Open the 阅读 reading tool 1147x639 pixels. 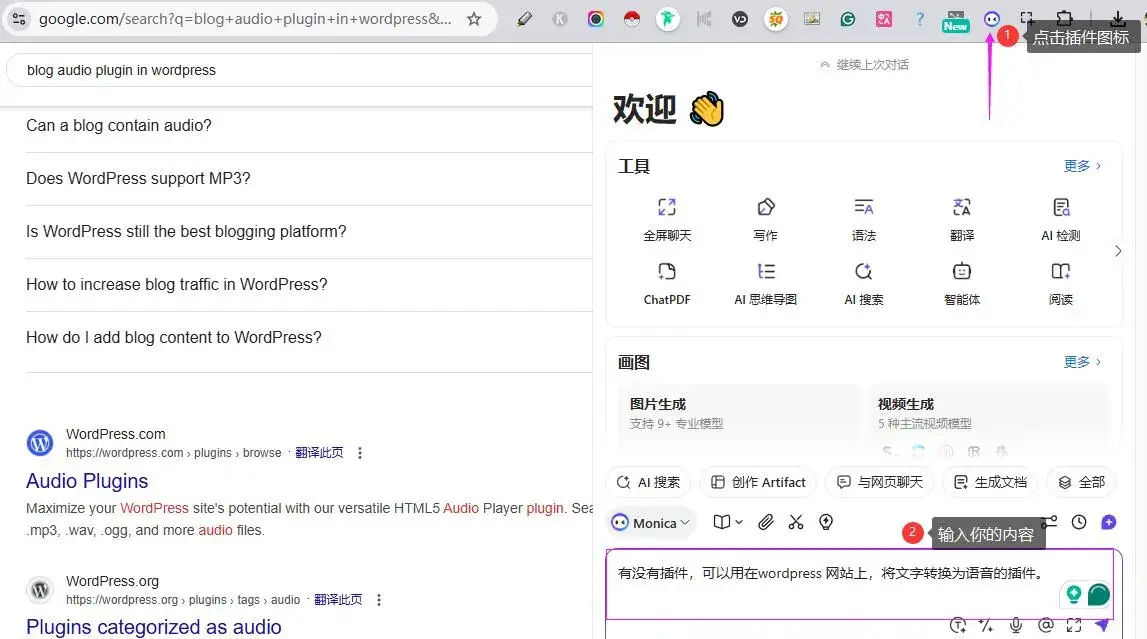pos(1061,284)
